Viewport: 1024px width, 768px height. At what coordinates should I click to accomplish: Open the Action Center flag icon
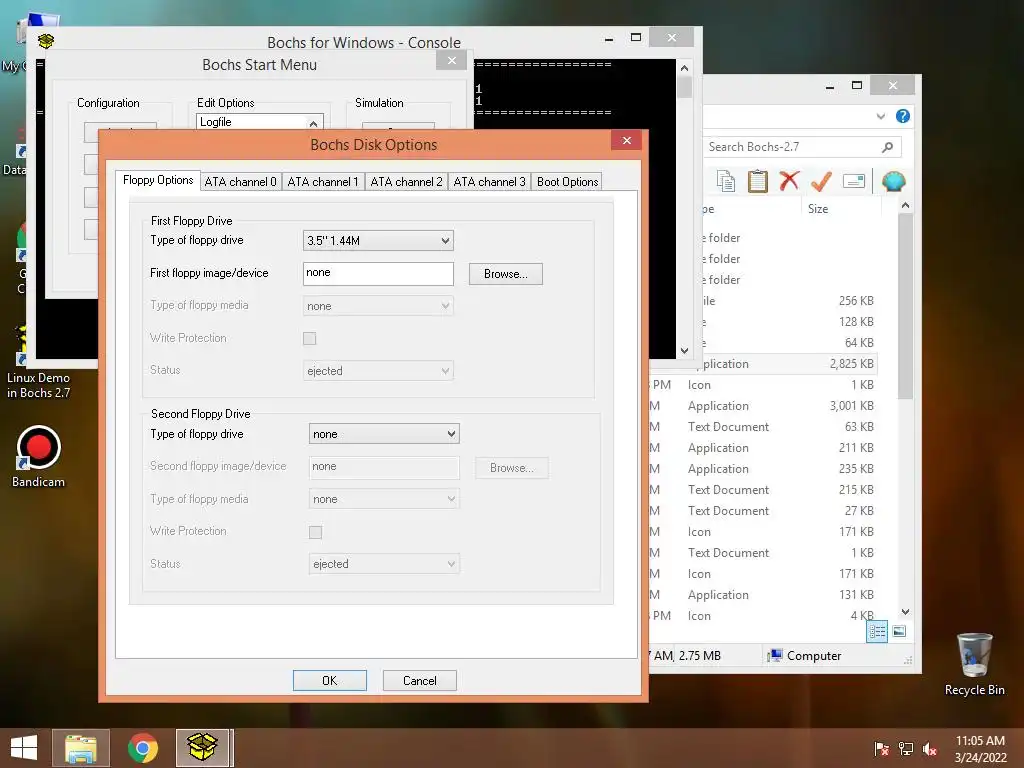[x=882, y=749]
